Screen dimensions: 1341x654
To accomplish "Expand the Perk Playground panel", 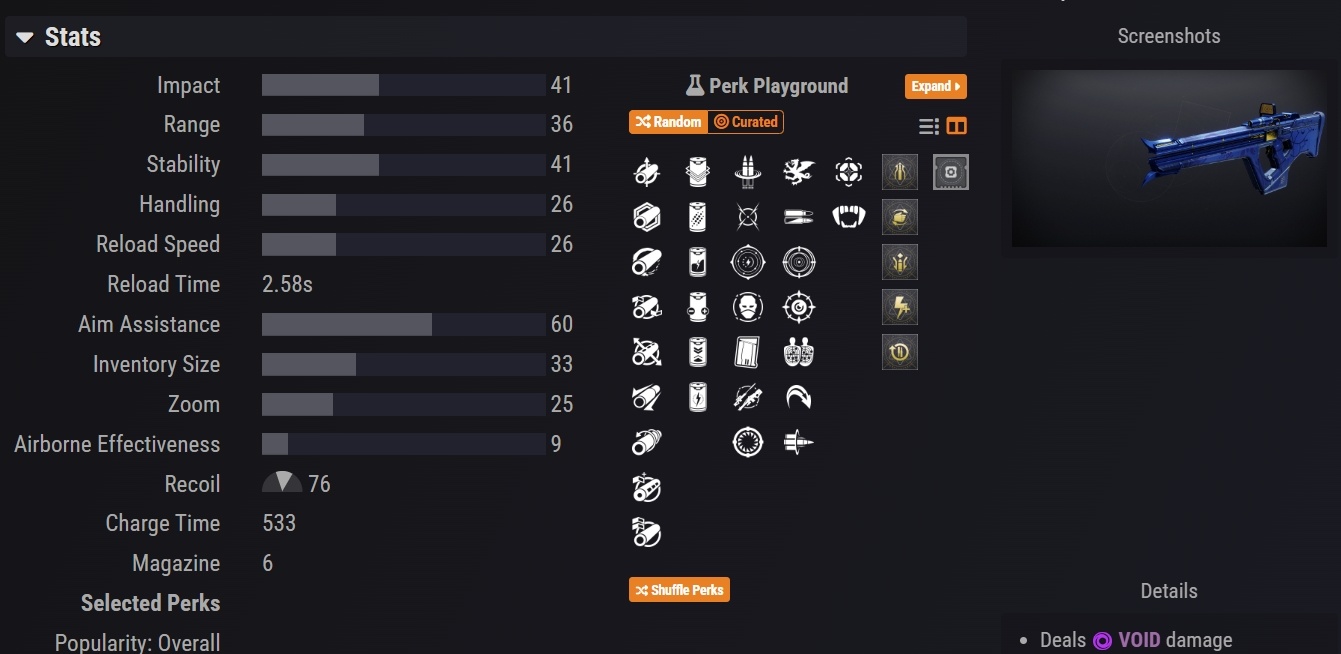I will point(935,86).
